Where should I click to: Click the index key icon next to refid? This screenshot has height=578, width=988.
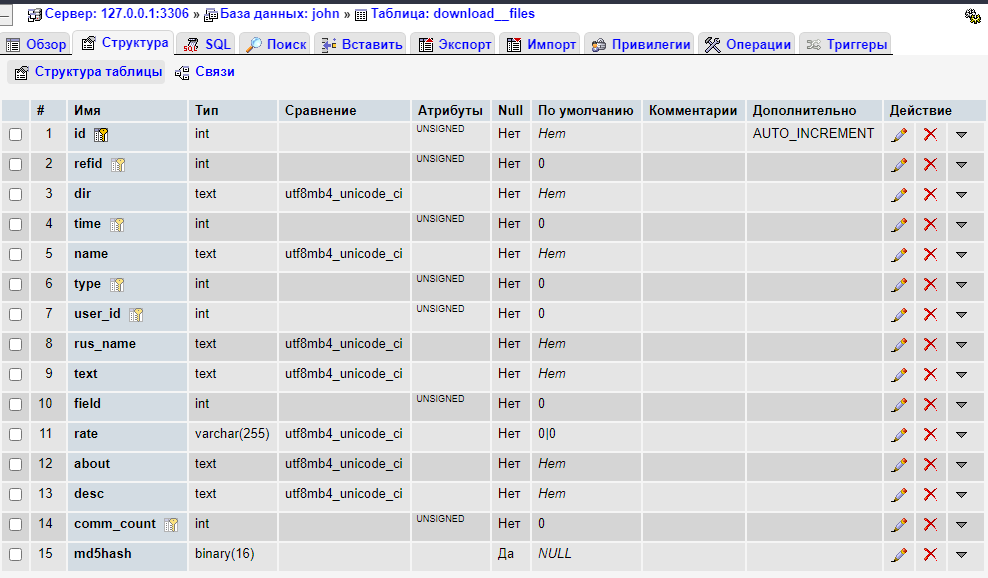(118, 165)
